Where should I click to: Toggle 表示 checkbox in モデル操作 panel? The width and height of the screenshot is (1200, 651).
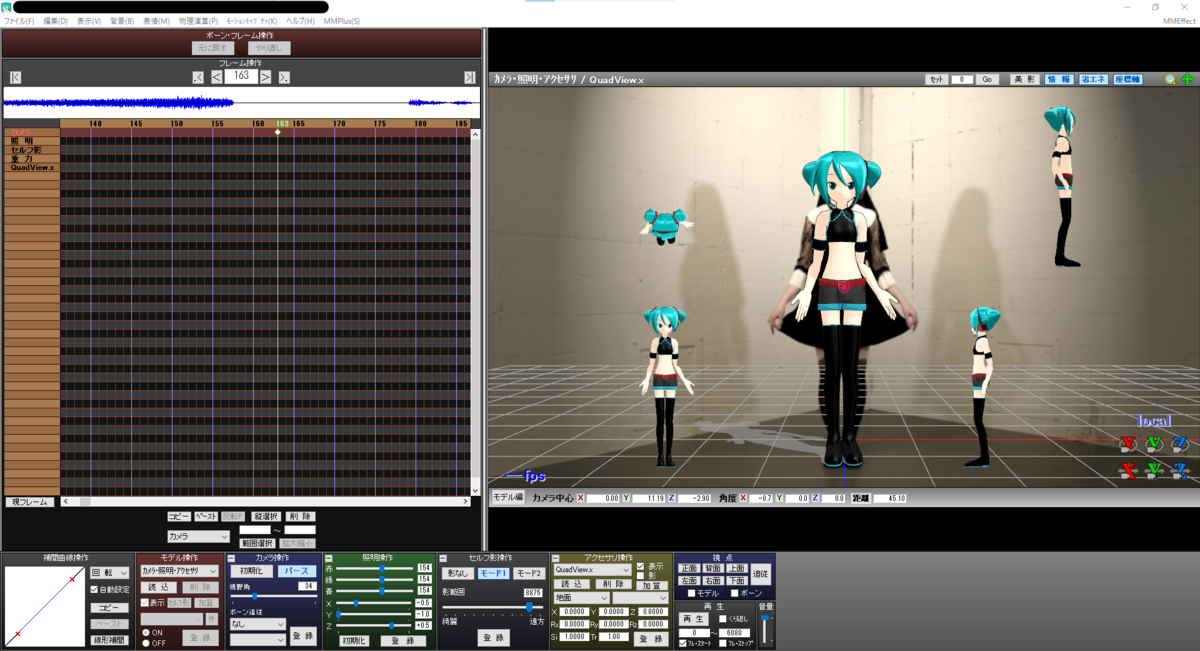pyautogui.click(x=145, y=603)
